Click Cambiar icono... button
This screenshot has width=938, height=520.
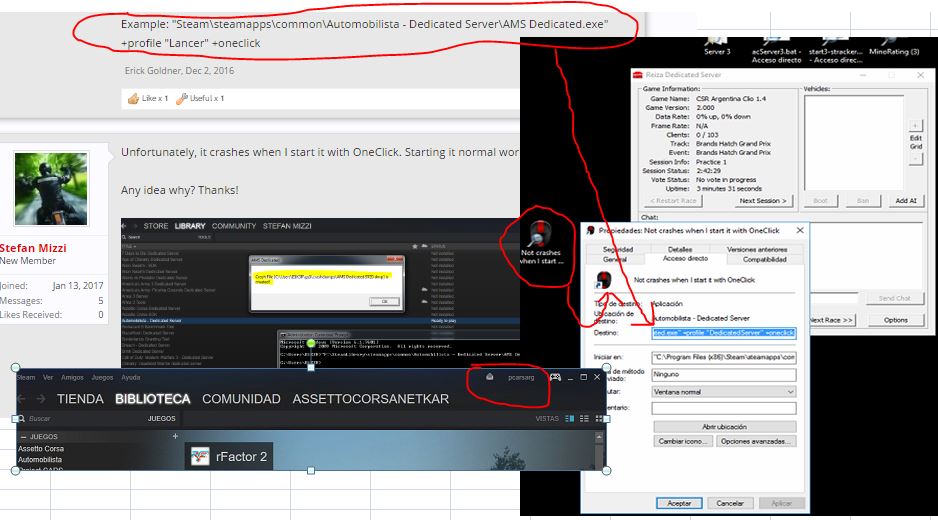[x=683, y=441]
